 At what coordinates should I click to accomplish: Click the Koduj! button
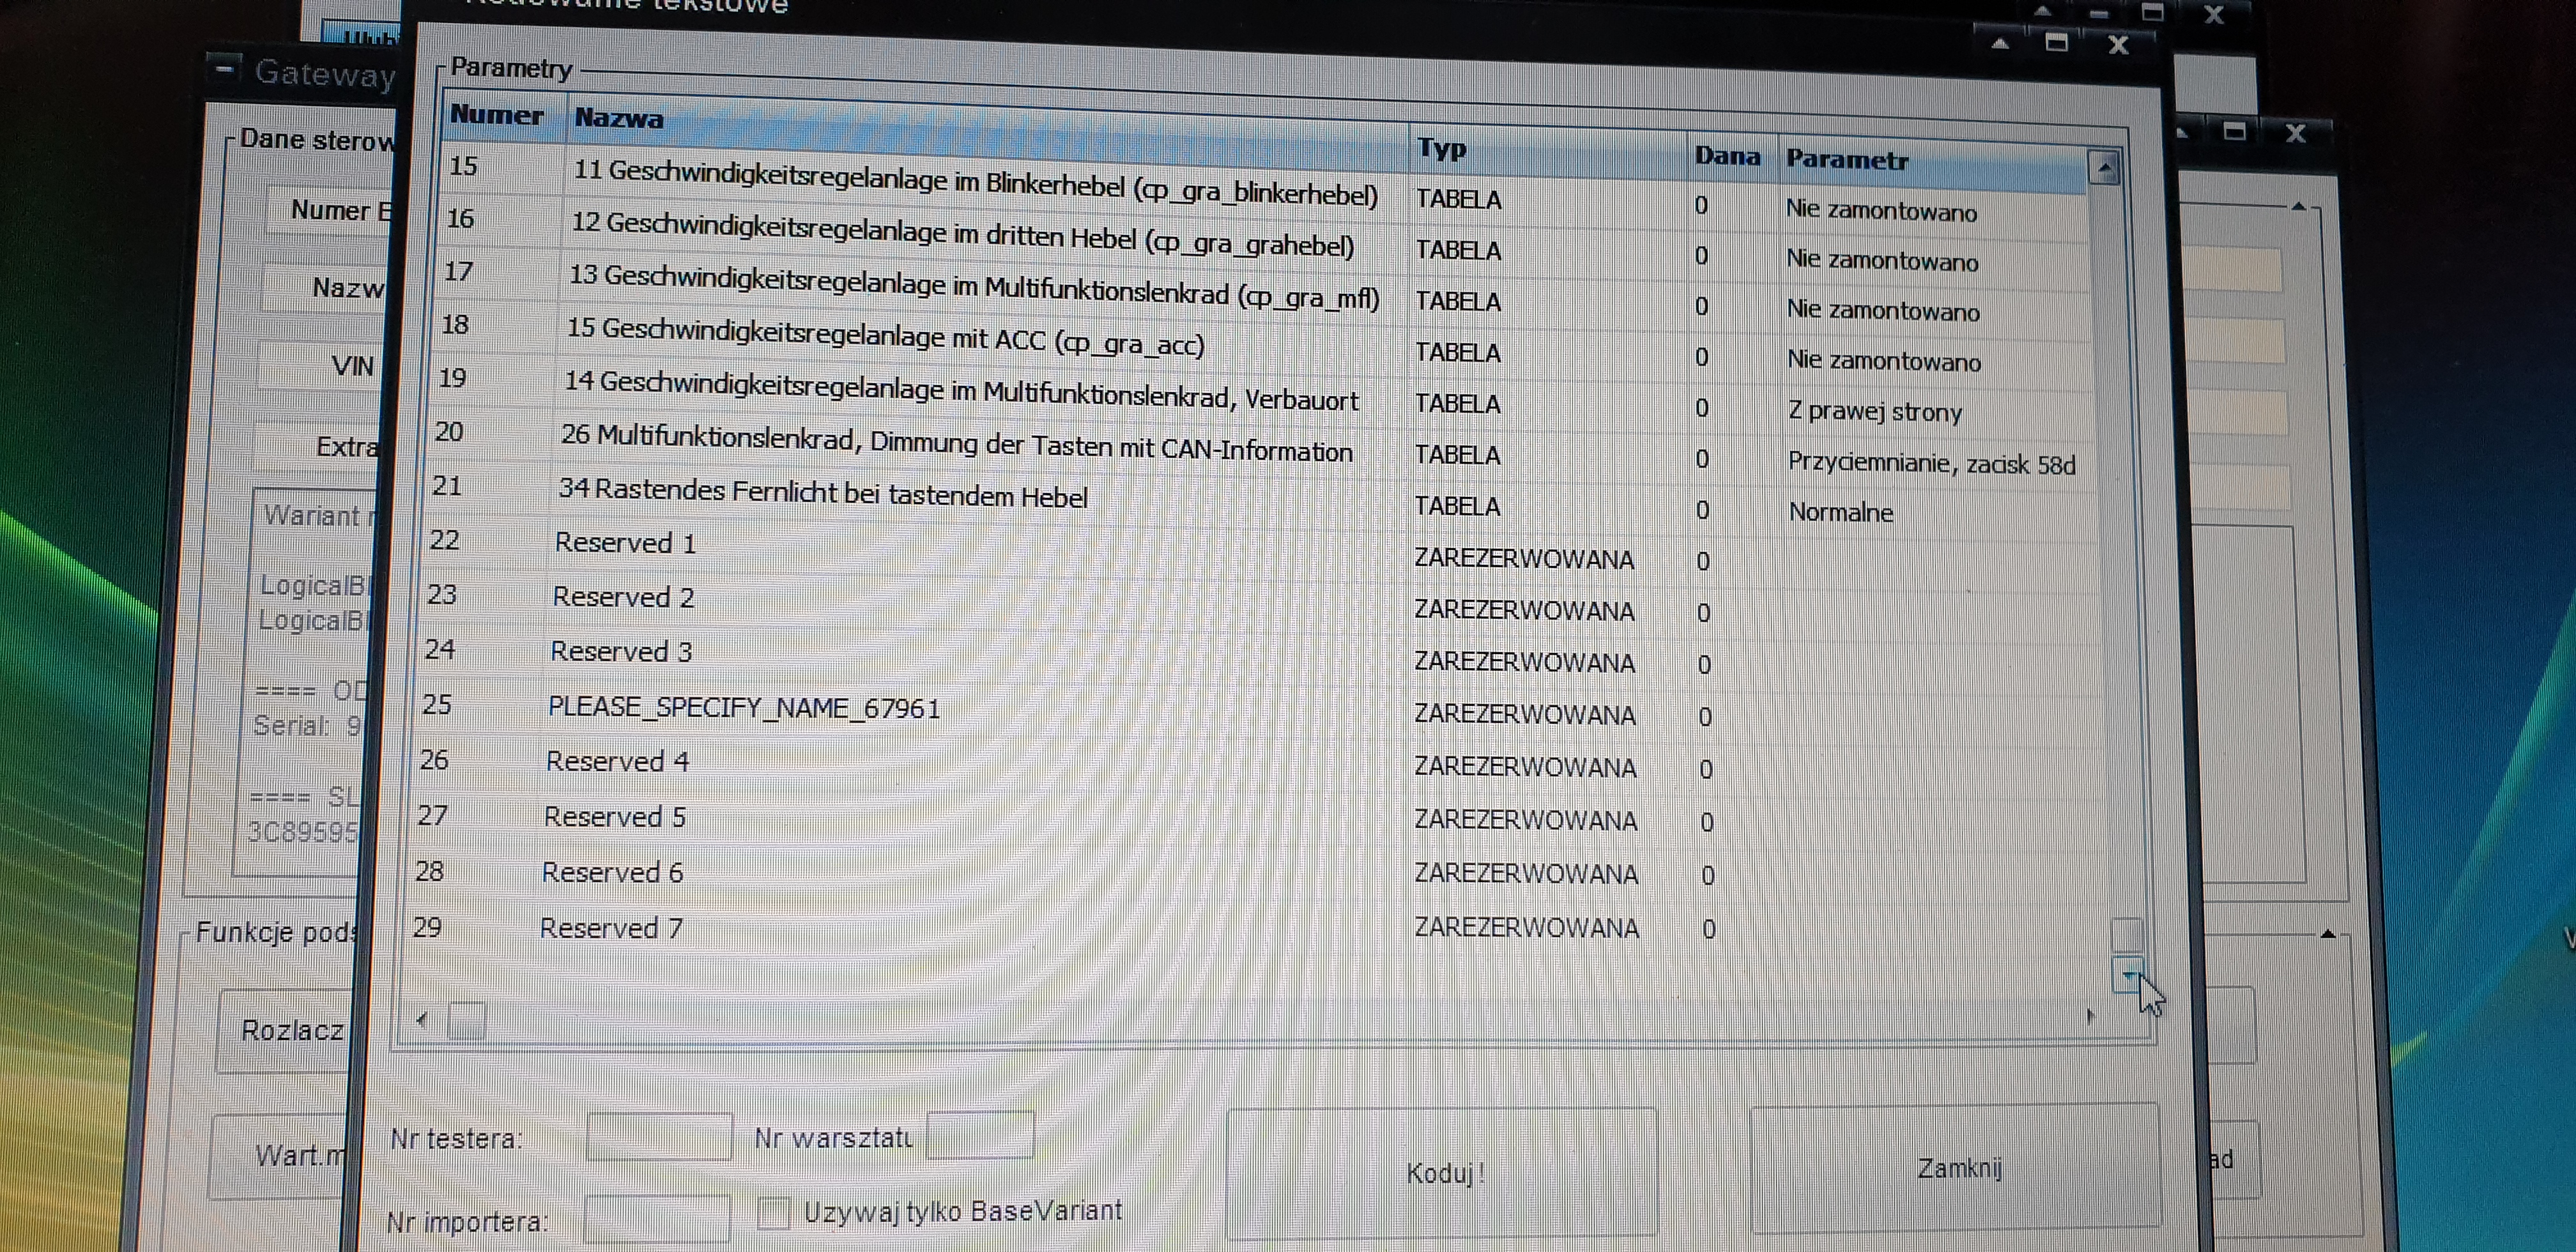click(1443, 1172)
